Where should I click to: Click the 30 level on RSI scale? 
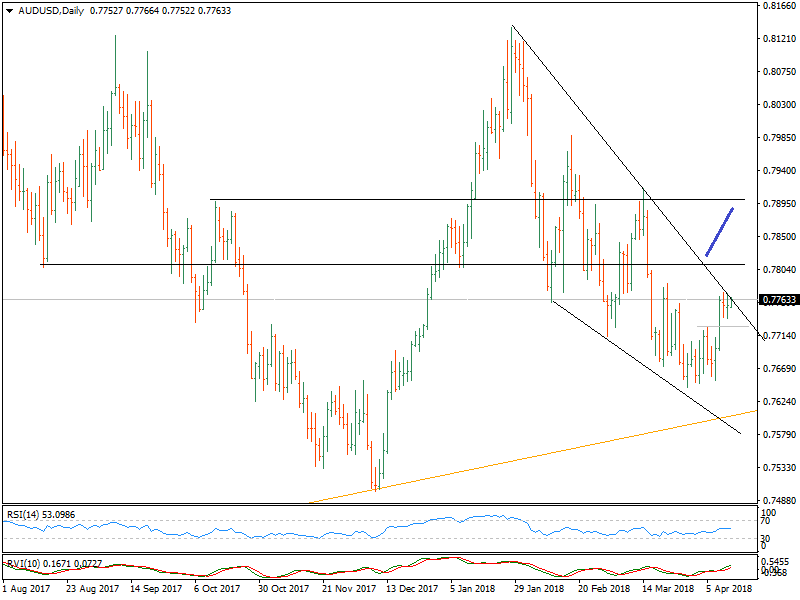tap(767, 538)
